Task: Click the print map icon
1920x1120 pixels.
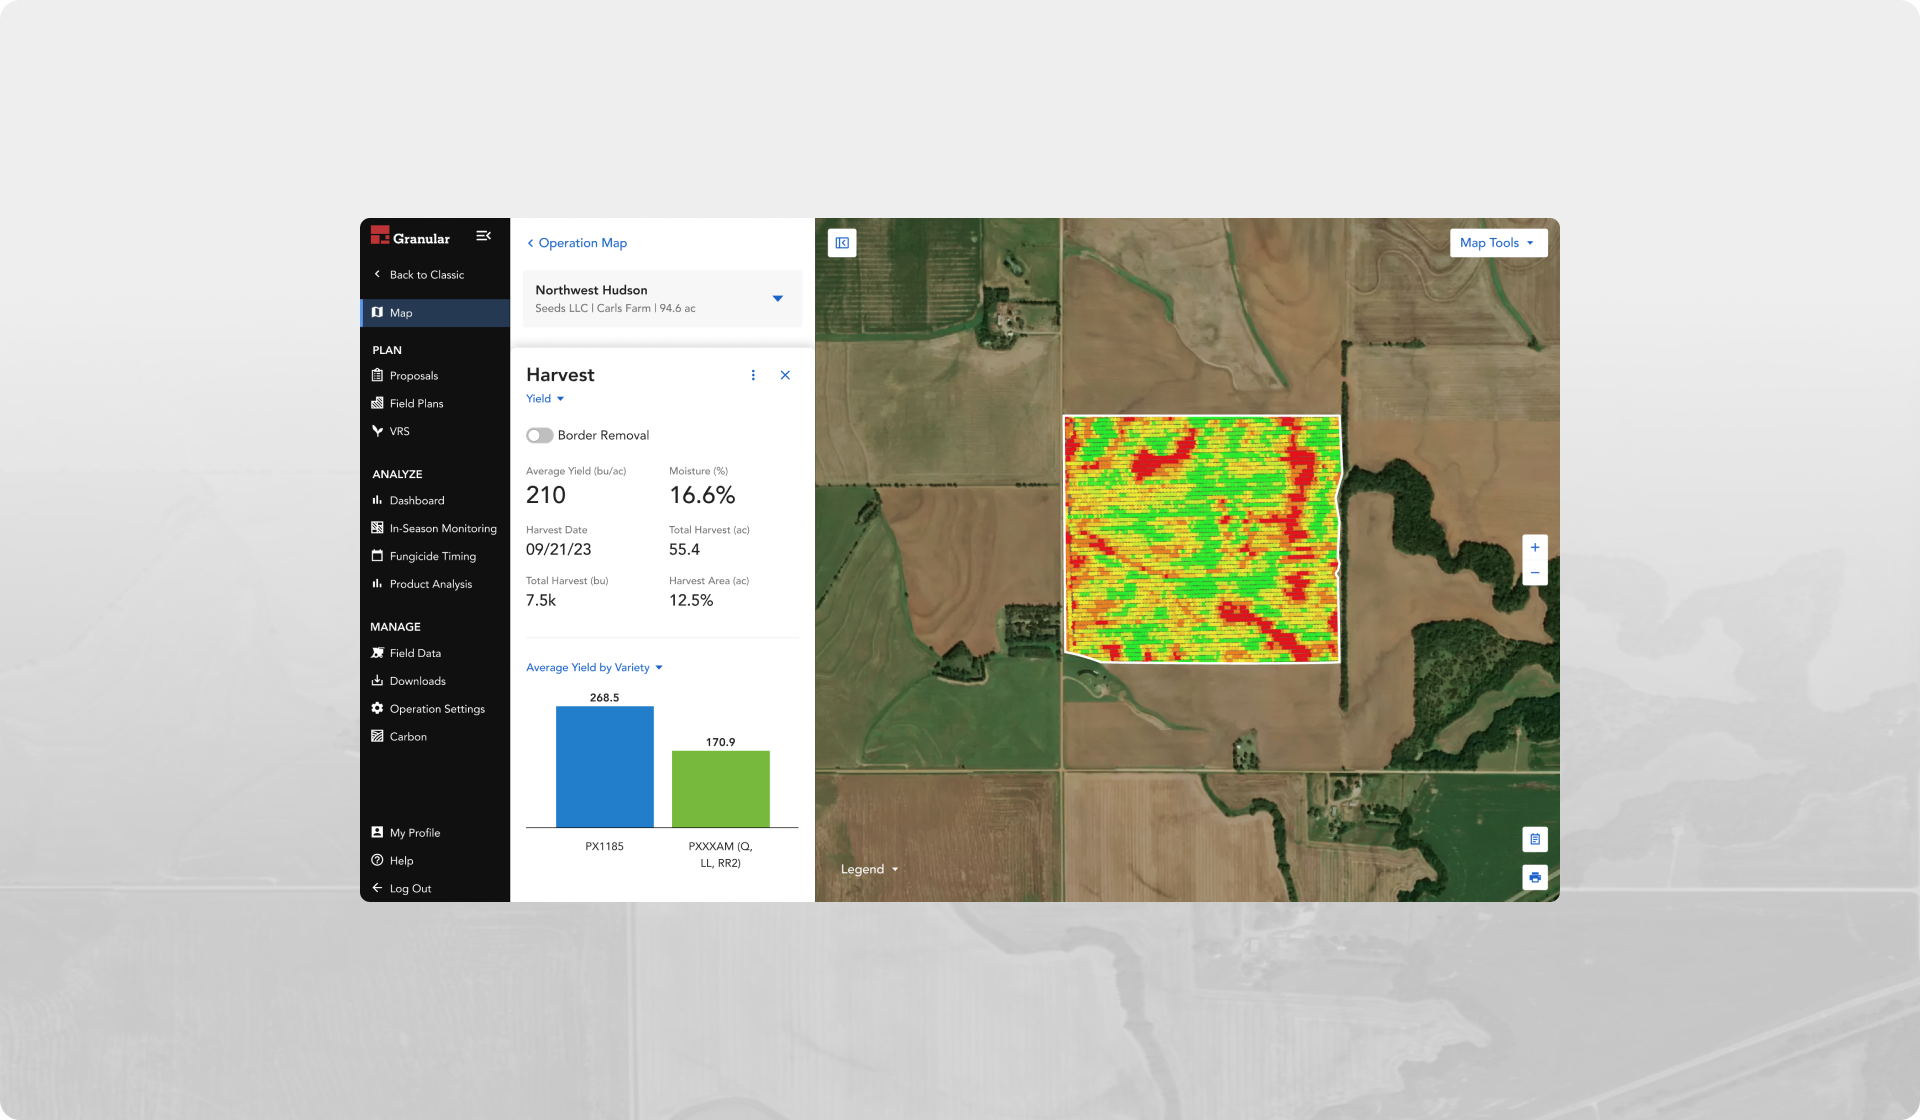Action: [1534, 877]
